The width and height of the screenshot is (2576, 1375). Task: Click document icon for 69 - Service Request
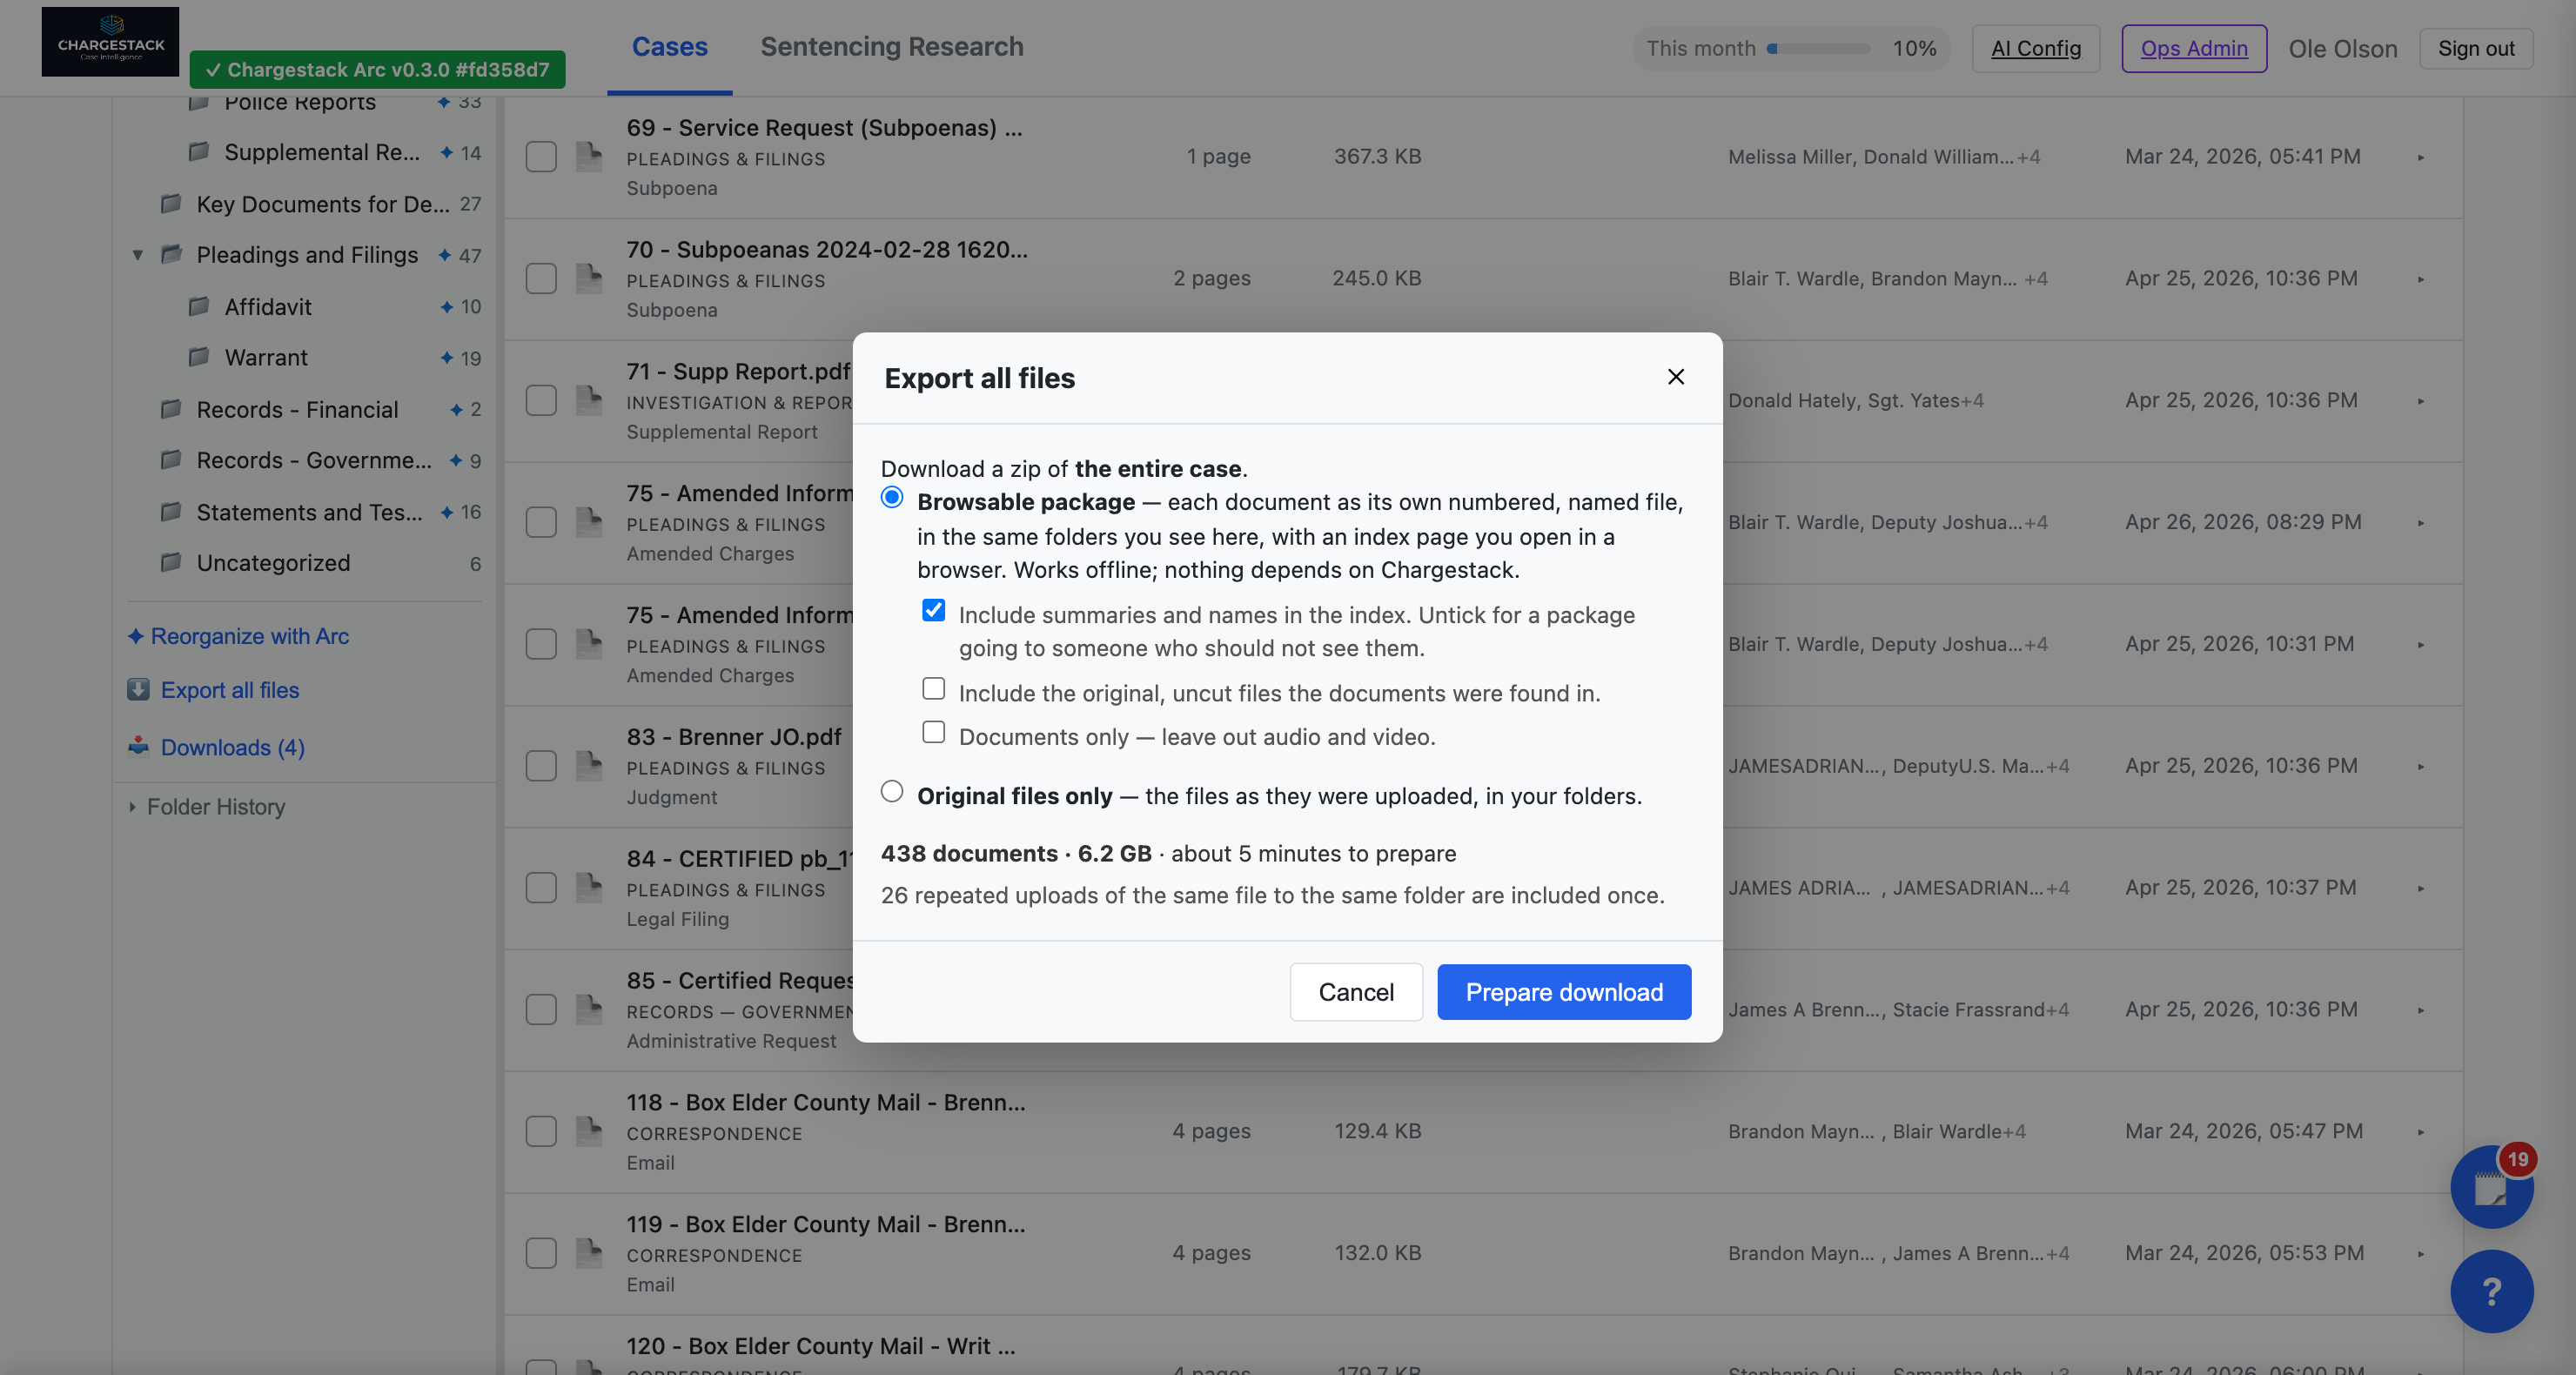589,156
